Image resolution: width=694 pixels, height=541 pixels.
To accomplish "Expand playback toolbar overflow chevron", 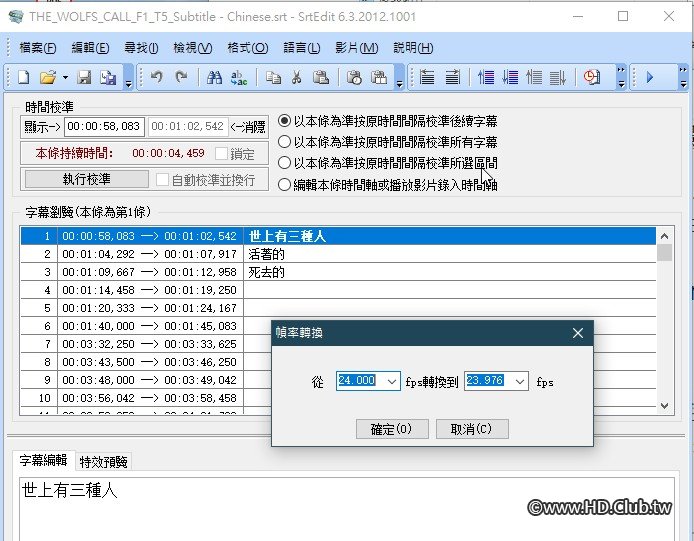I will 683,77.
